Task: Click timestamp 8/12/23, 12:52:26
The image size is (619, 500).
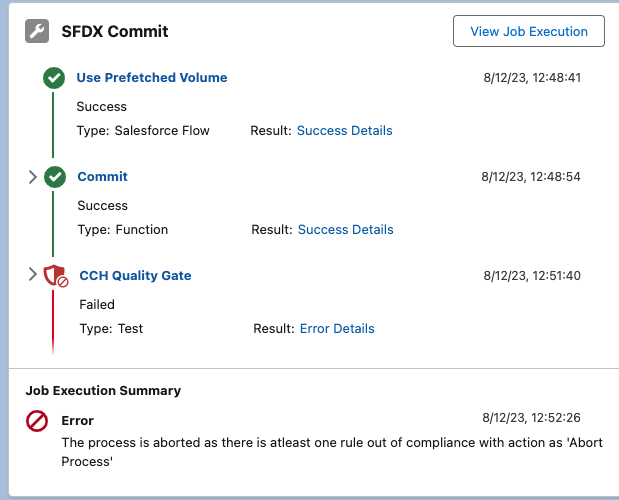Action: coord(531,418)
